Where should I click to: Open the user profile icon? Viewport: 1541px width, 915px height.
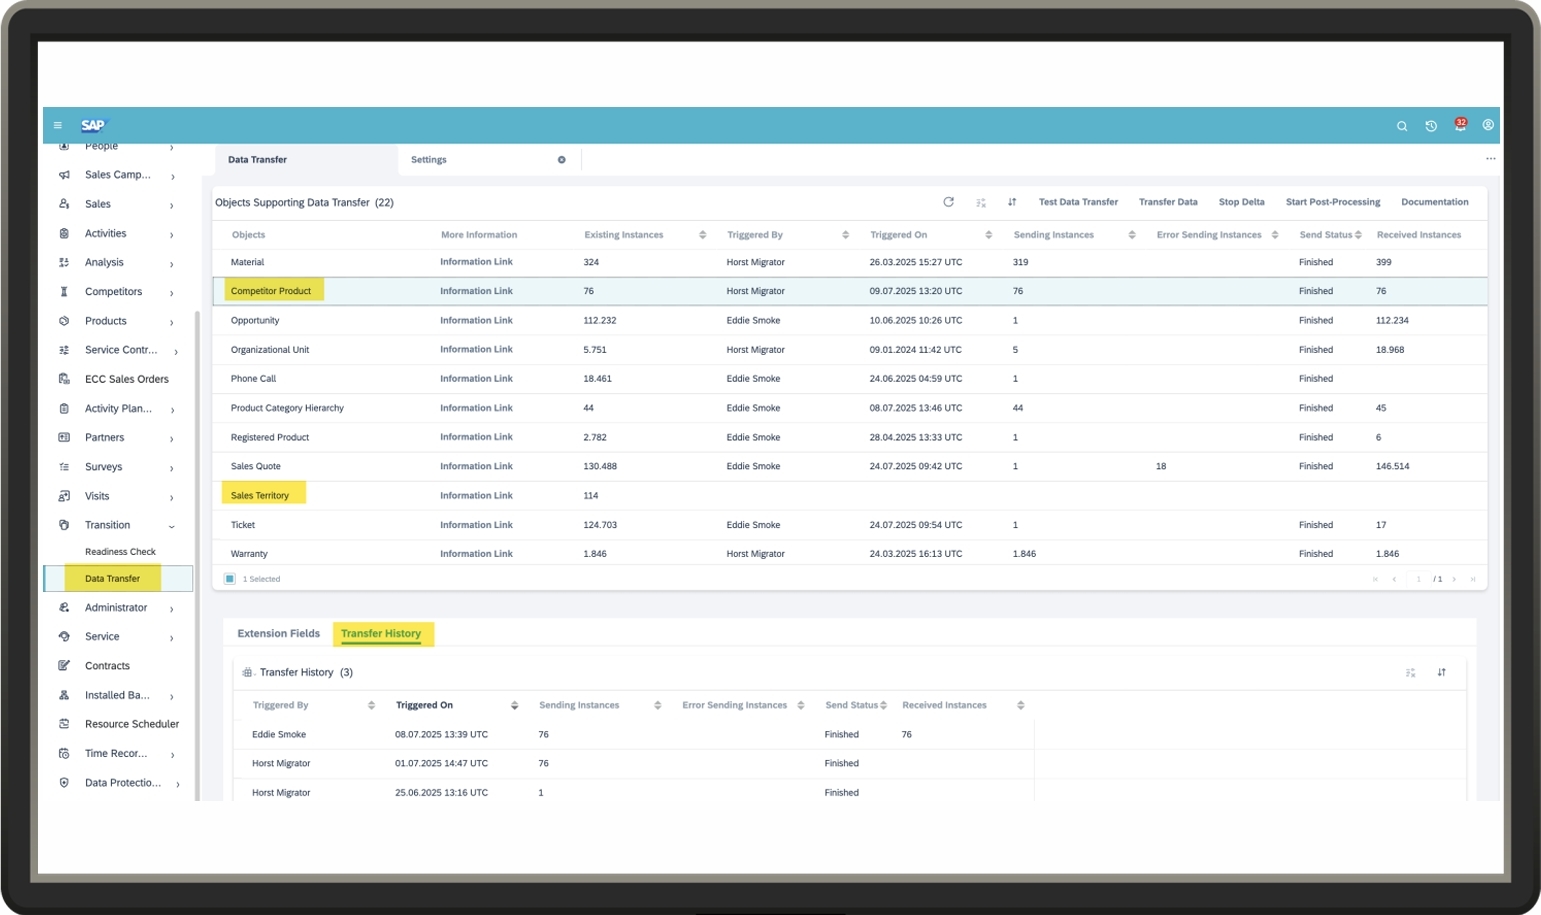tap(1488, 125)
